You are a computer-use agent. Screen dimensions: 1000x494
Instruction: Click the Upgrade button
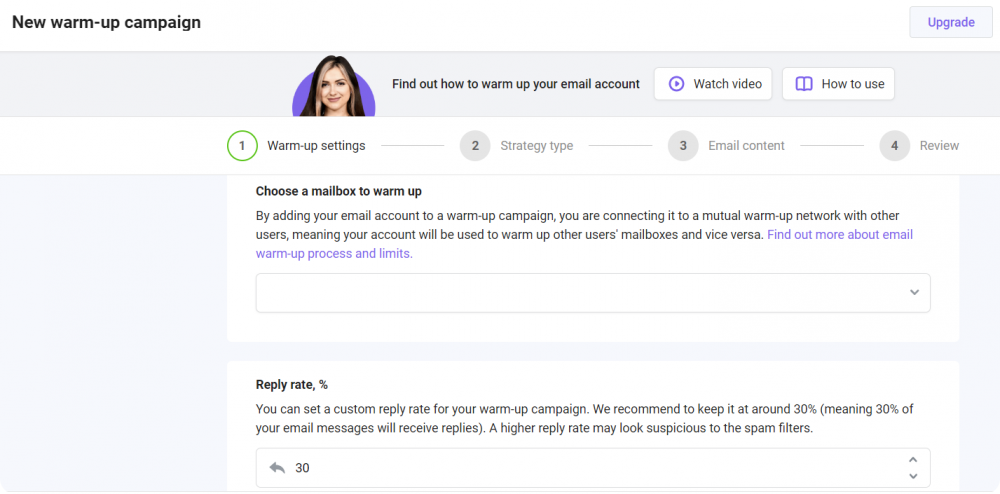click(x=951, y=23)
